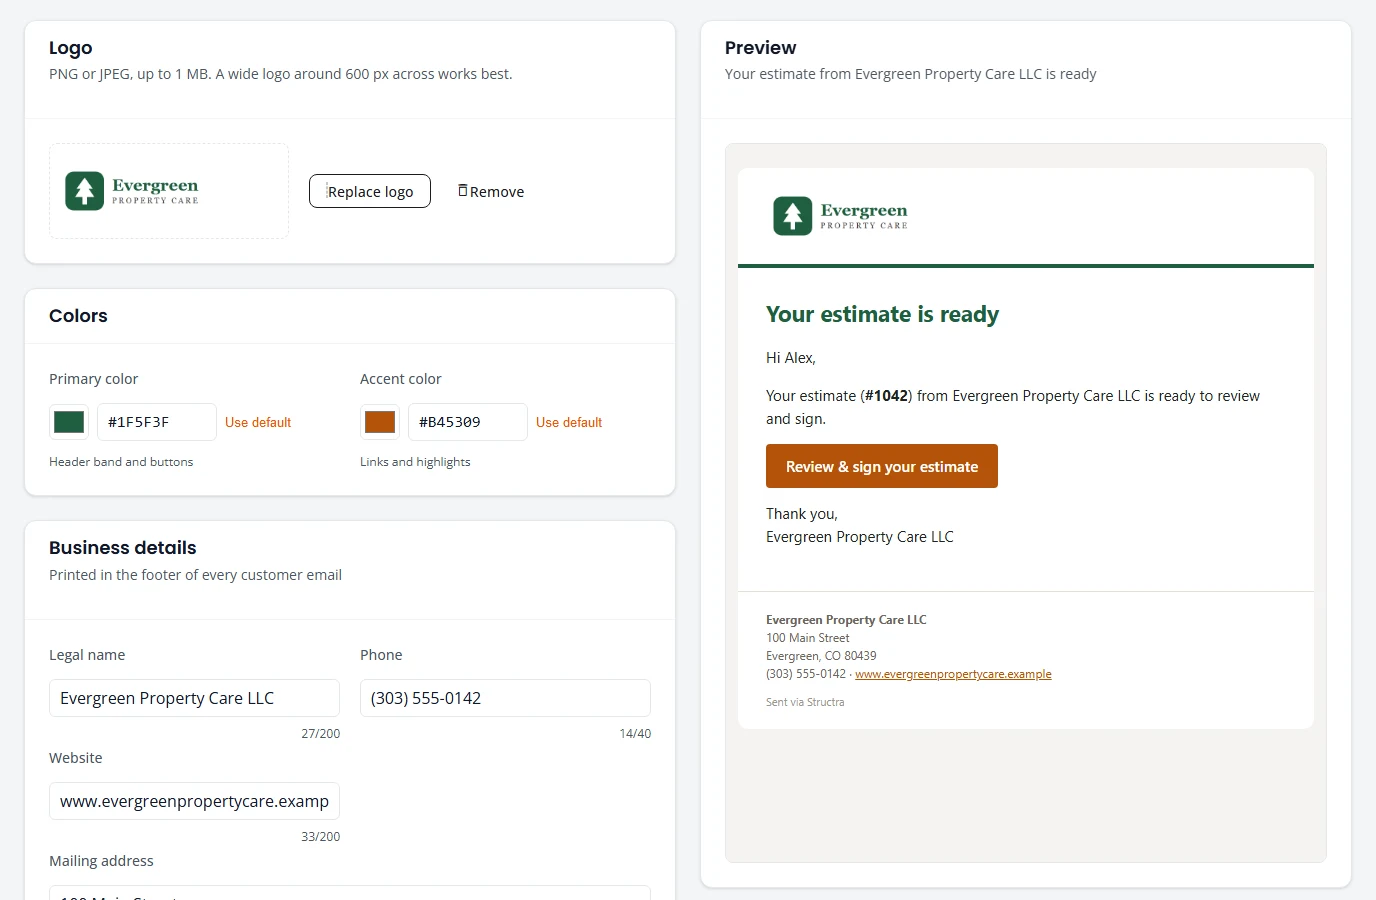The image size is (1376, 900).
Task: Click the Evergreen logo in email preview
Action: (x=841, y=216)
